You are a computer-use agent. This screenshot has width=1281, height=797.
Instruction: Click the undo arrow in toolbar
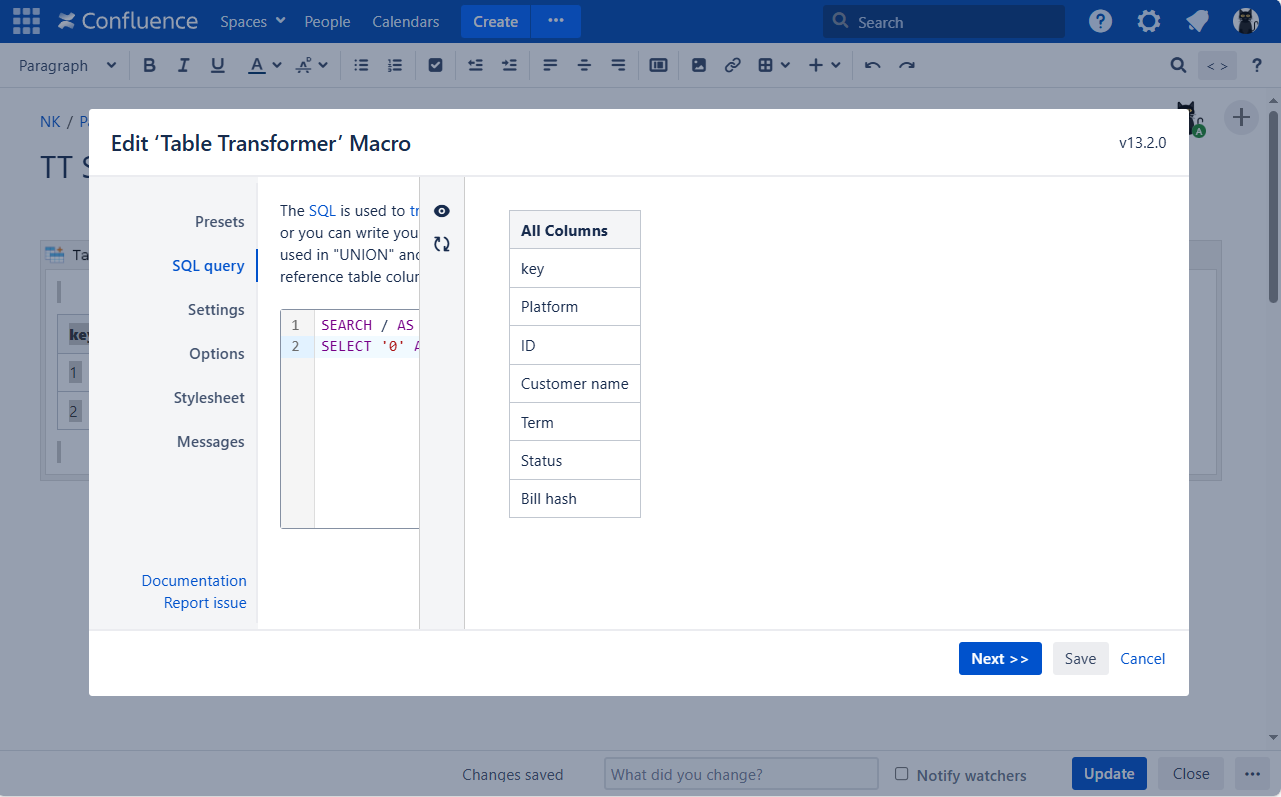(x=872, y=65)
